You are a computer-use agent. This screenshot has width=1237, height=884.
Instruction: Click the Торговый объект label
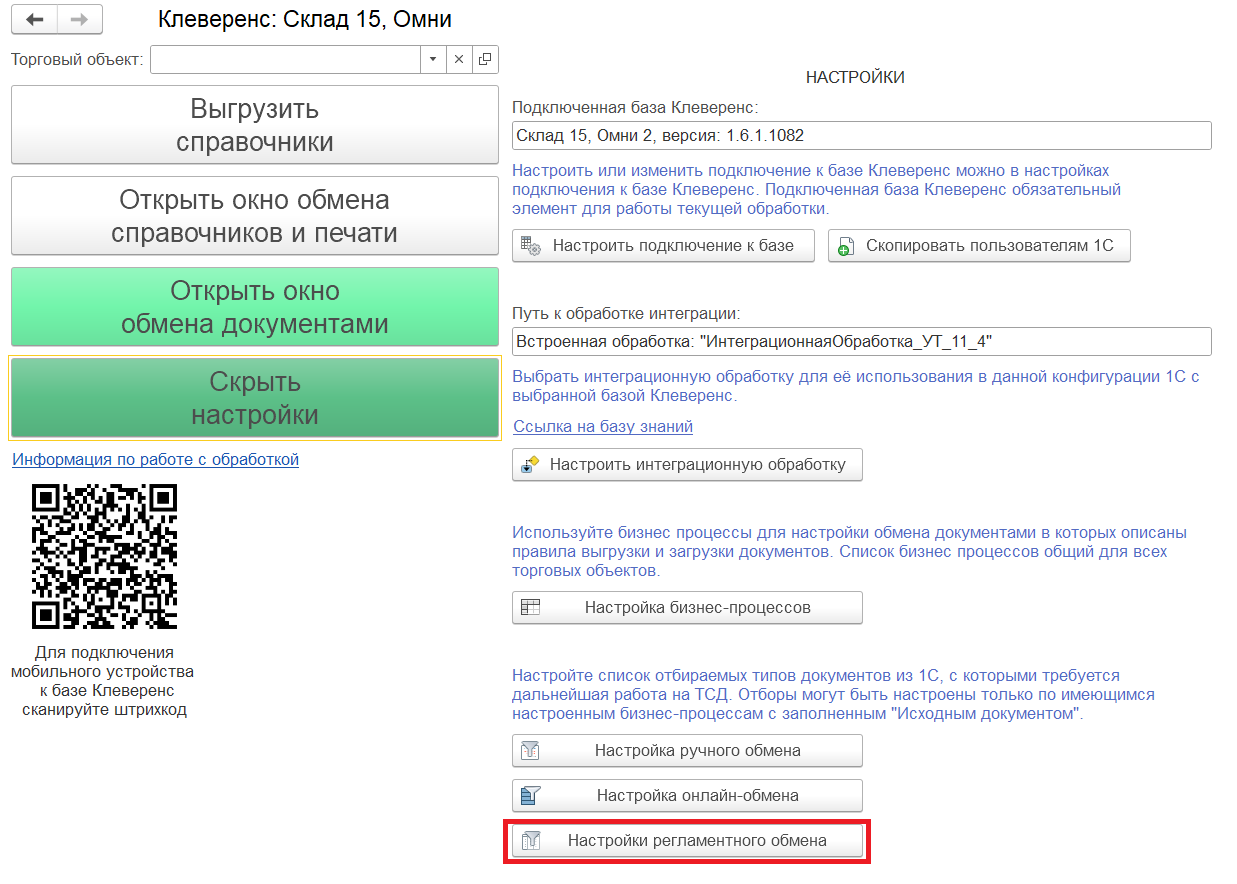pyautogui.click(x=77, y=59)
